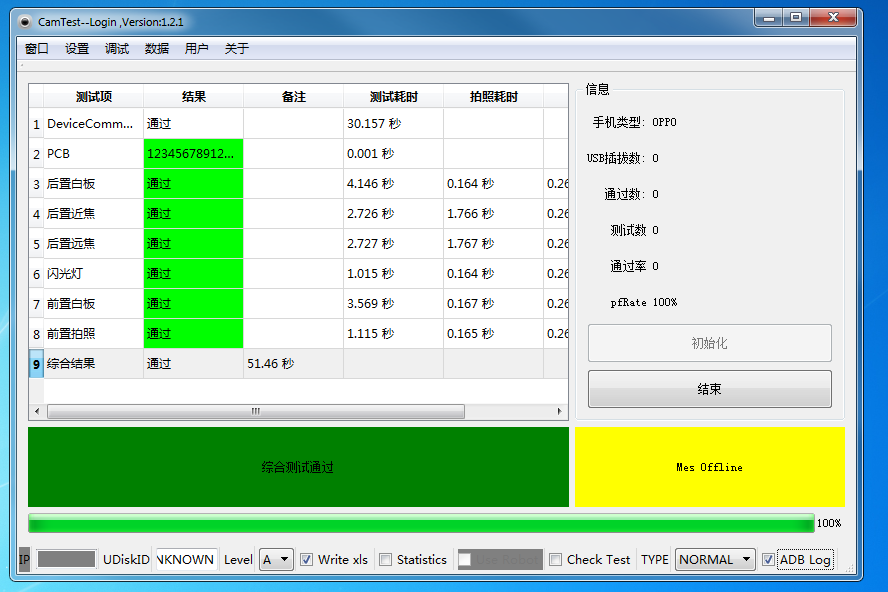
Task: Enable the Check Test checkbox
Action: (x=556, y=560)
